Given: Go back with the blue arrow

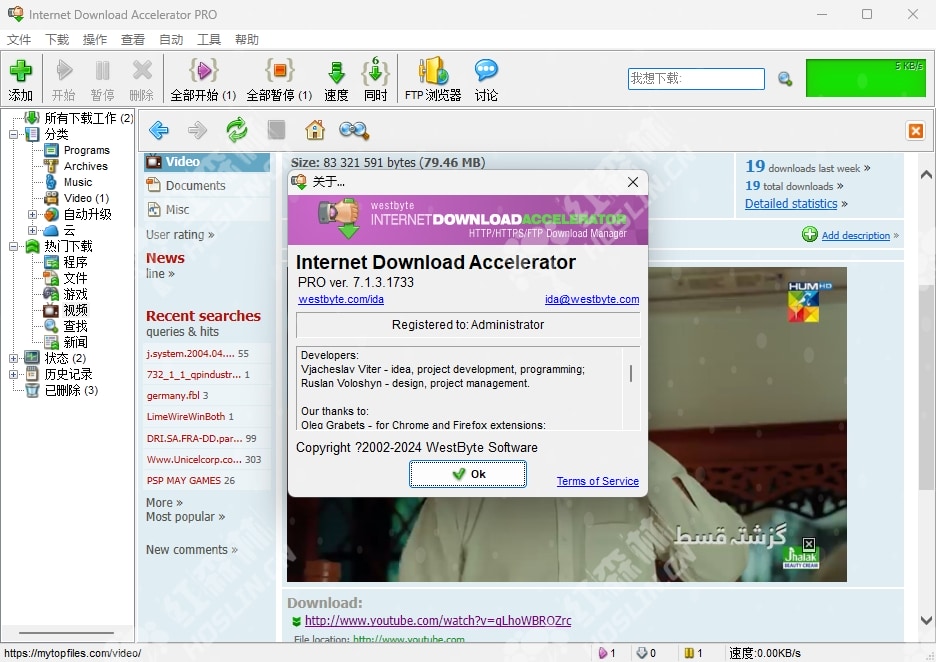Looking at the screenshot, I should [x=159, y=130].
